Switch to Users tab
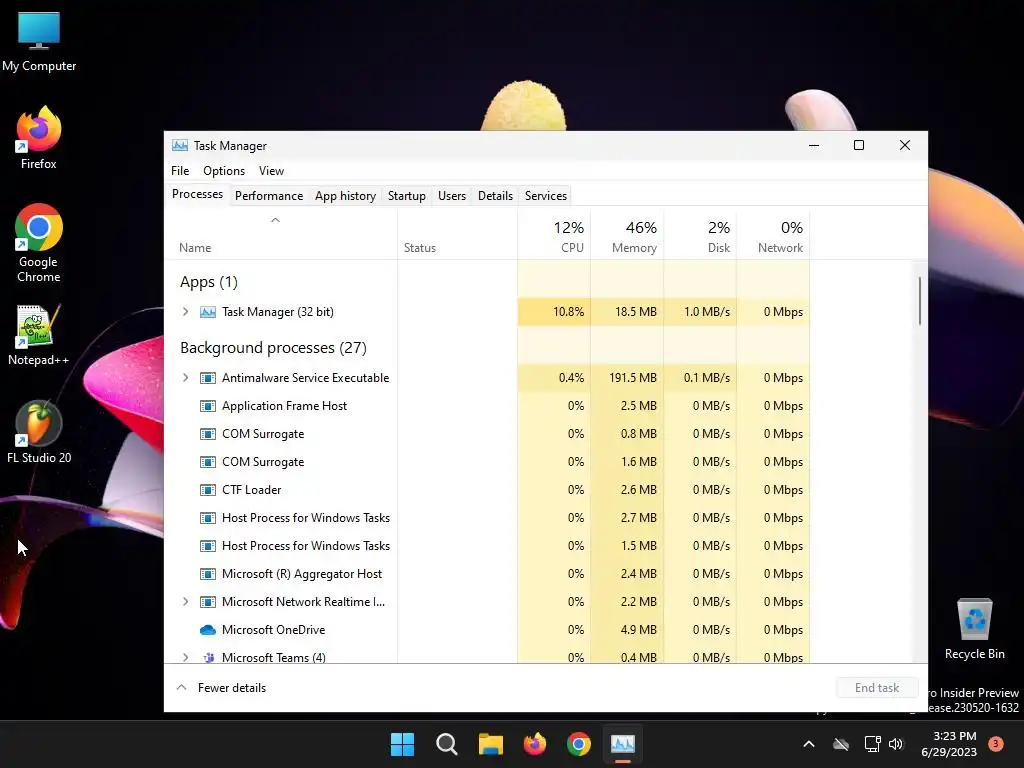Screen dimensions: 1024x768 coord(452,196)
